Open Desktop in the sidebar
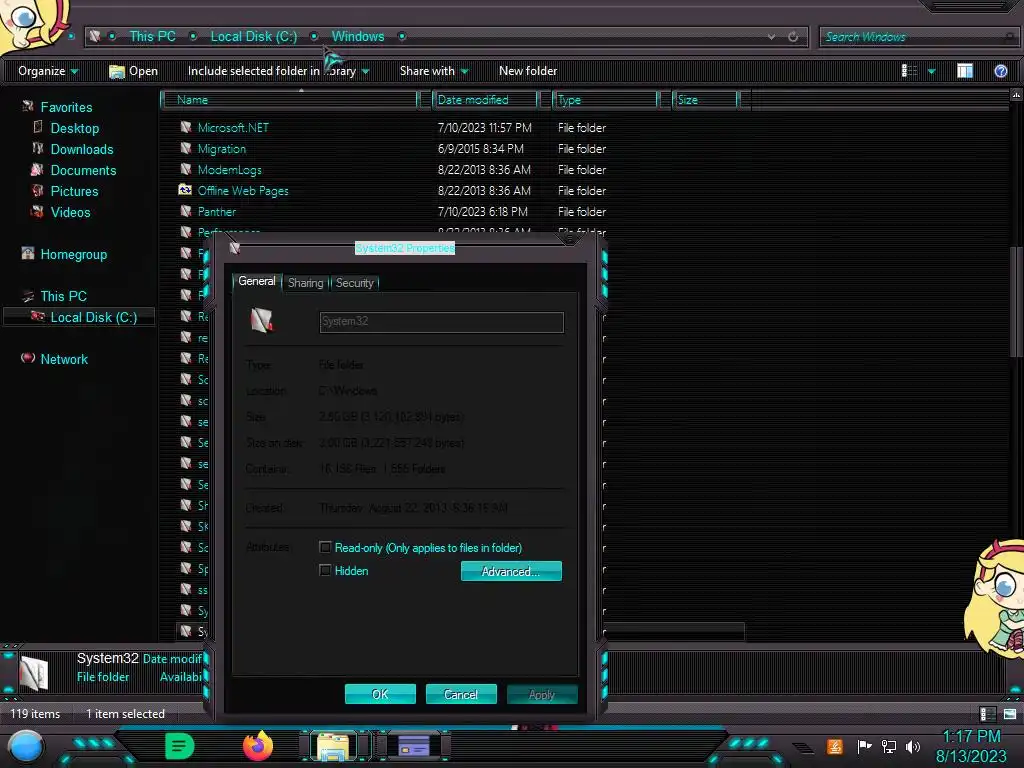This screenshot has width=1024, height=768. point(75,128)
